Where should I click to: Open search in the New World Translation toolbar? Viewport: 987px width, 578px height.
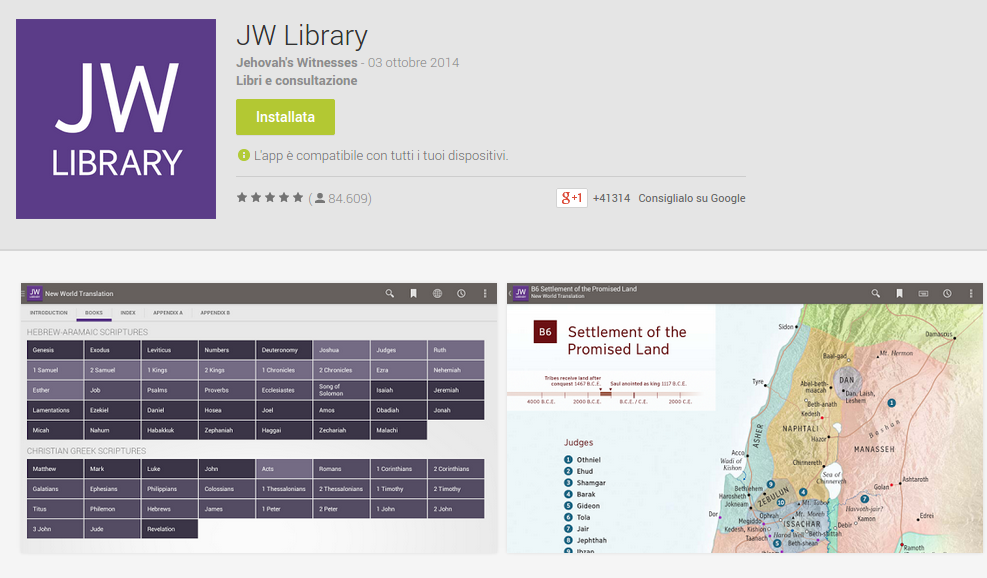click(390, 293)
